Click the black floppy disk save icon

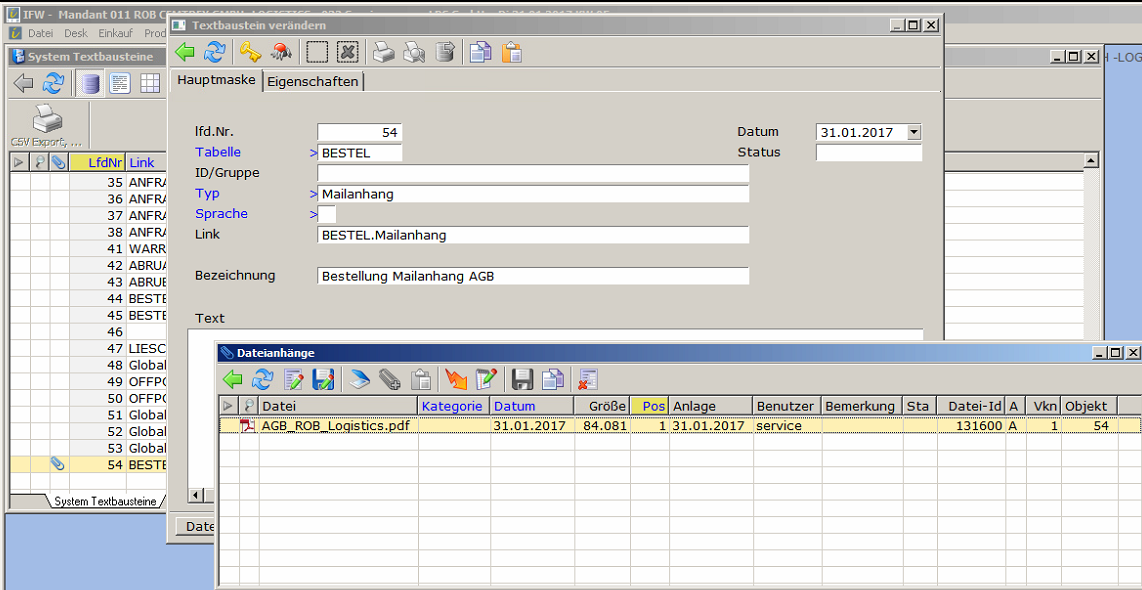[522, 379]
